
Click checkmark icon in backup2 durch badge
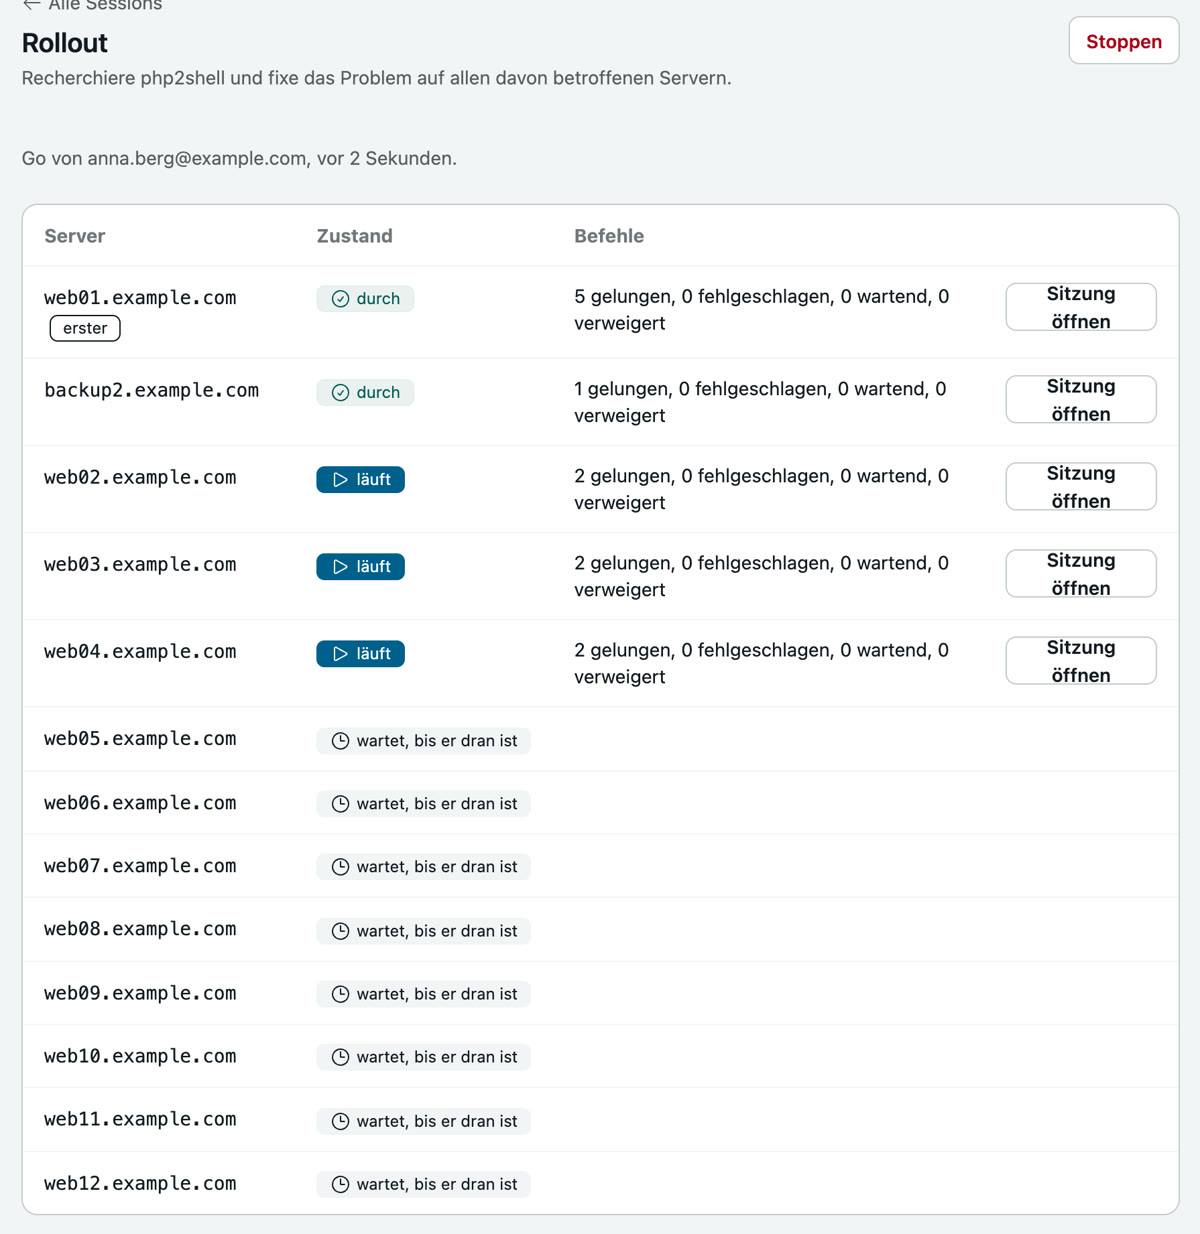[340, 393]
